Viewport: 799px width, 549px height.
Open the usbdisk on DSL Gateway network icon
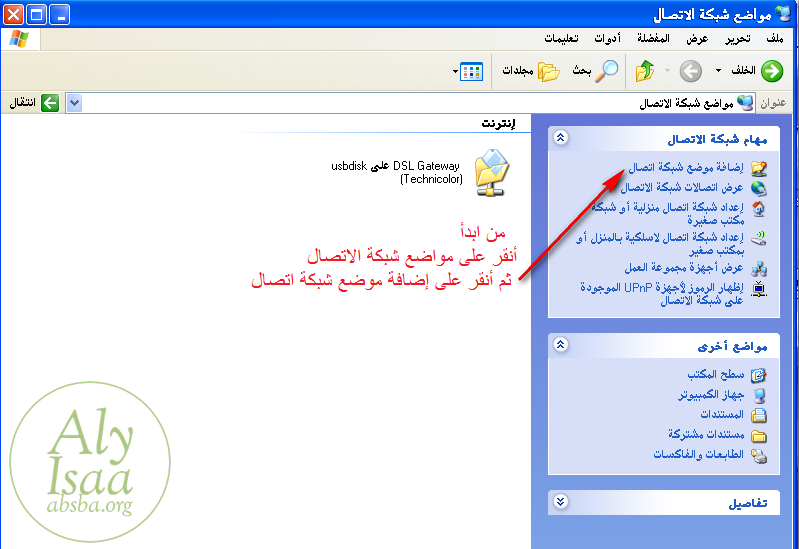point(490,172)
